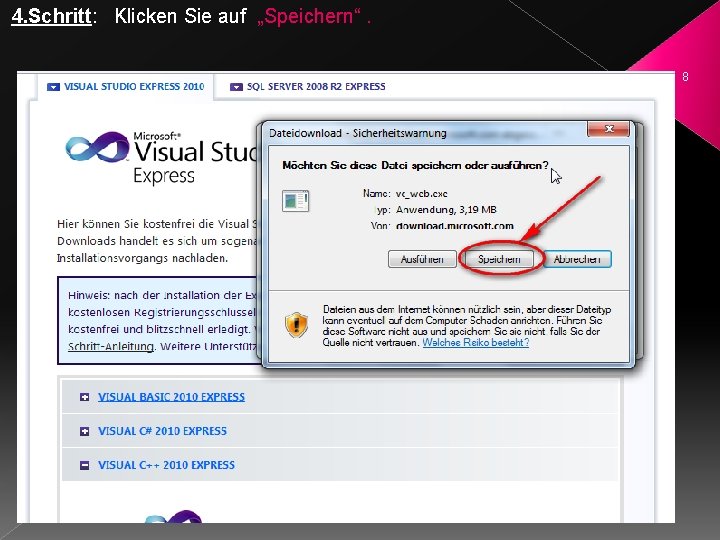
Task: Click the slide number 8
Action: point(685,77)
